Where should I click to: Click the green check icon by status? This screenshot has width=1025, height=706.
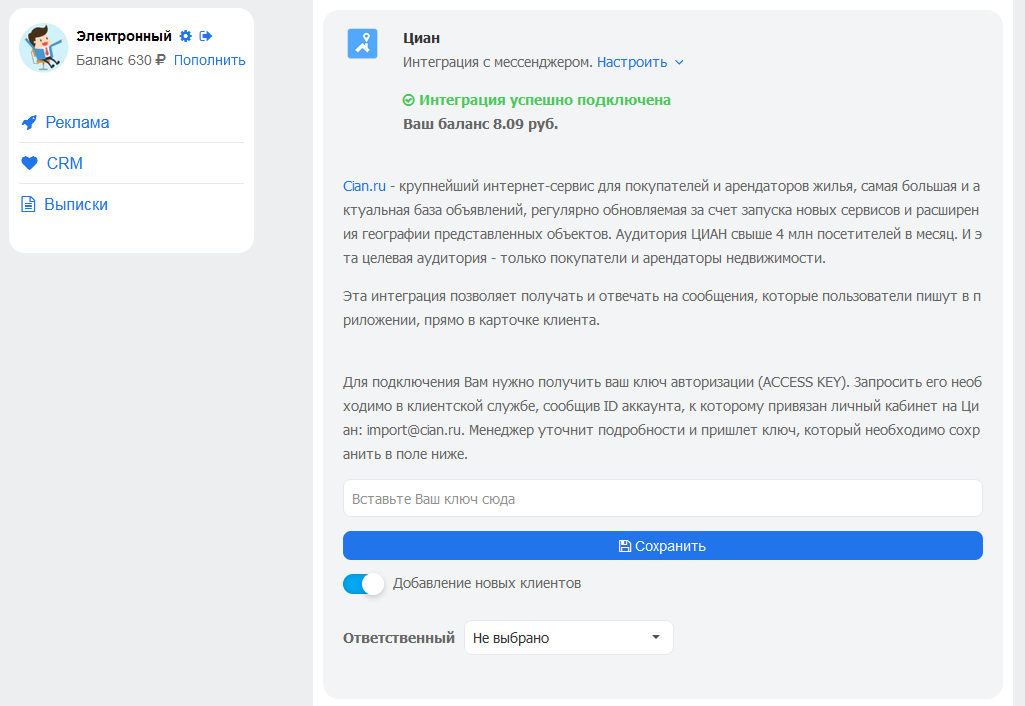(409, 100)
